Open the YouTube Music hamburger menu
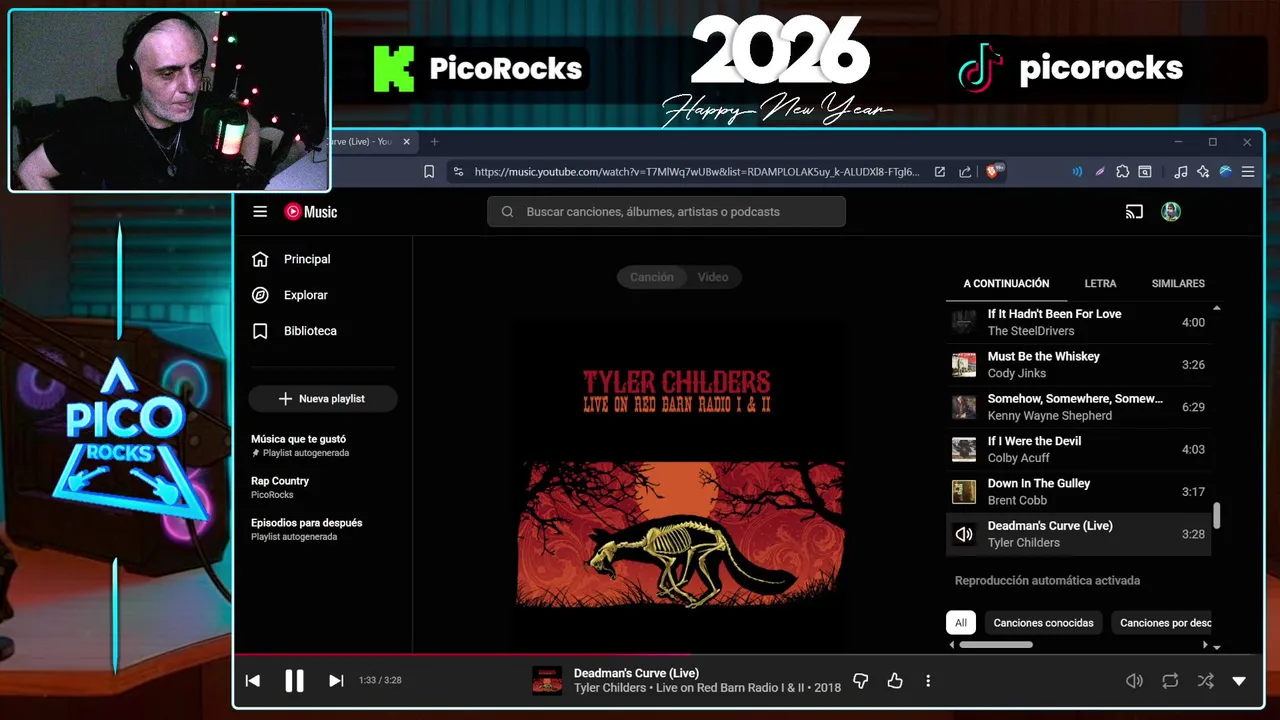 pyautogui.click(x=260, y=211)
